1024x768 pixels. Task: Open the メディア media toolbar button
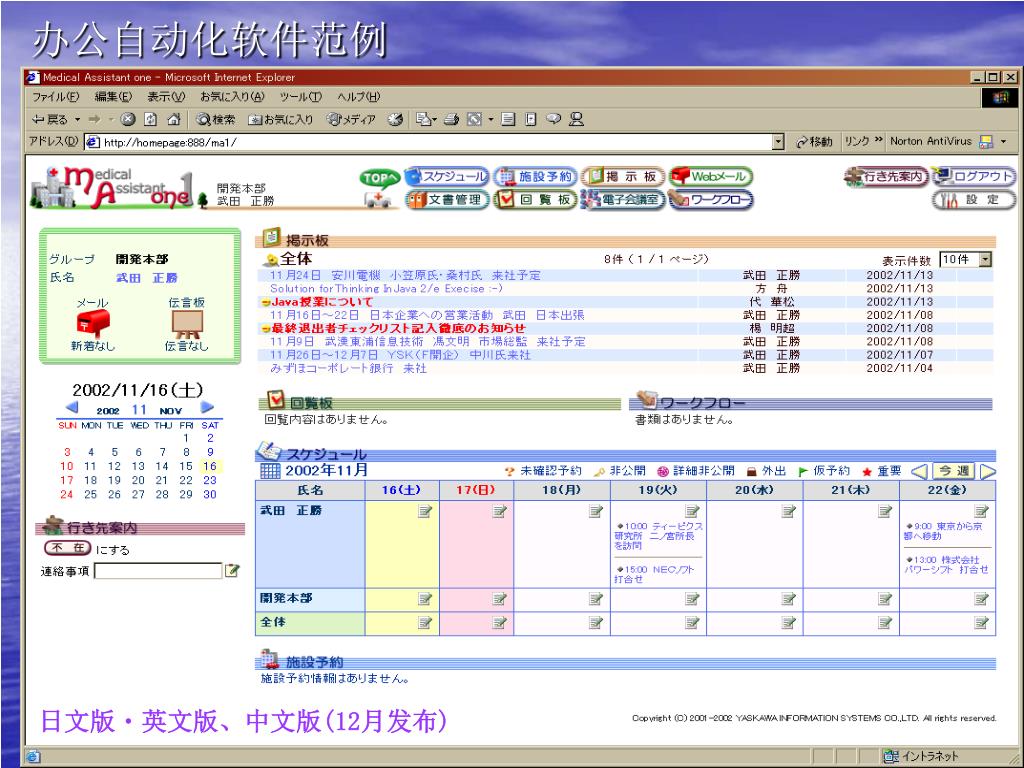(351, 120)
